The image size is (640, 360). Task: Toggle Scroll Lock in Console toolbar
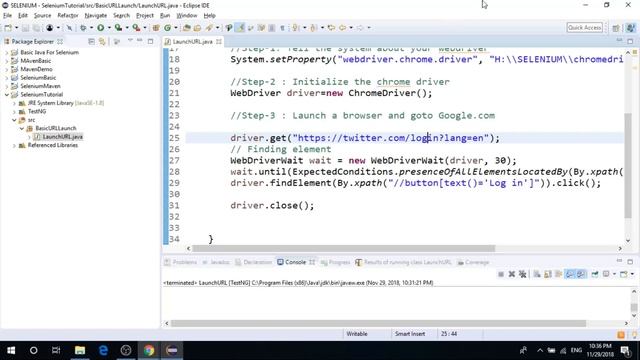click(x=548, y=274)
